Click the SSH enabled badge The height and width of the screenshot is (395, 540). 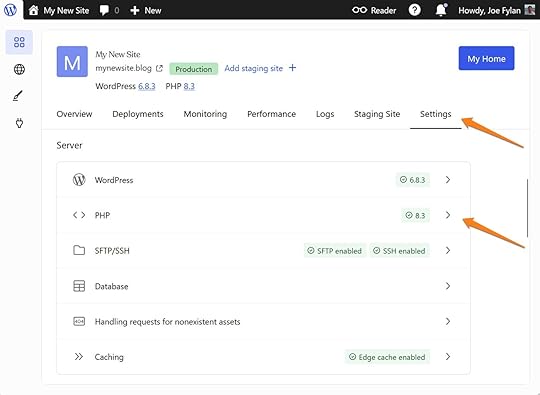click(x=399, y=251)
